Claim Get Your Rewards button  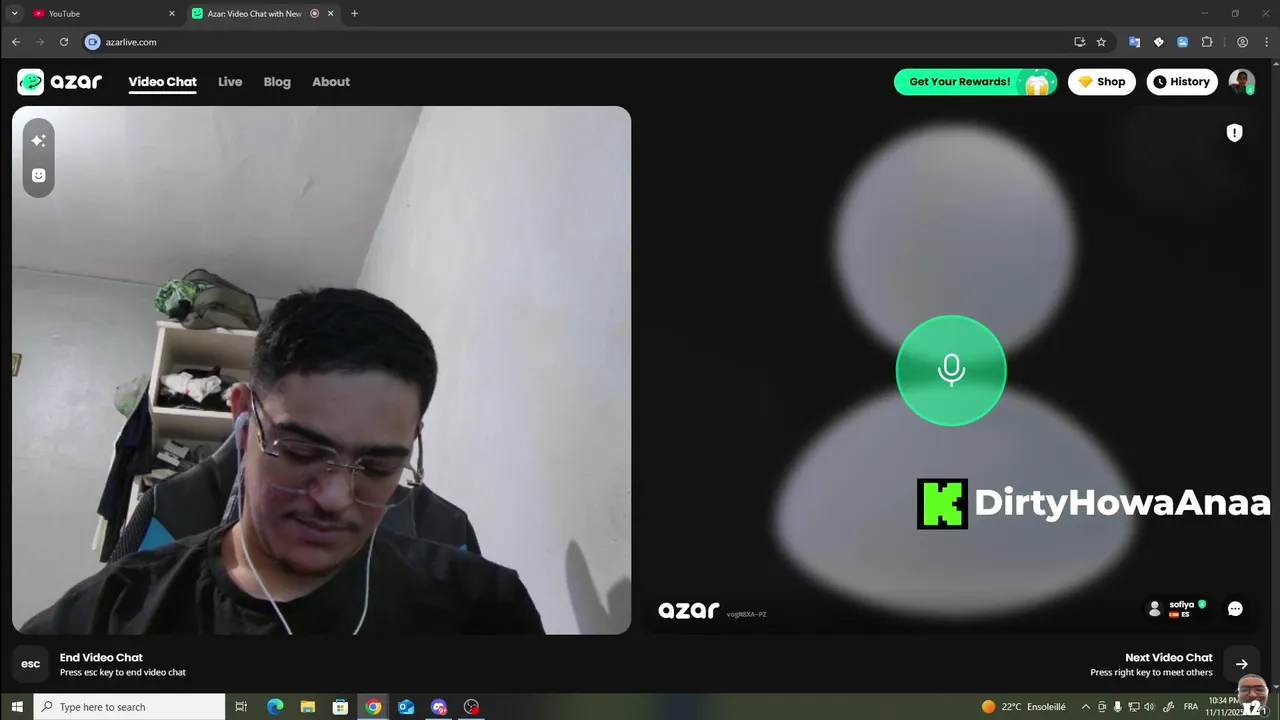975,82
